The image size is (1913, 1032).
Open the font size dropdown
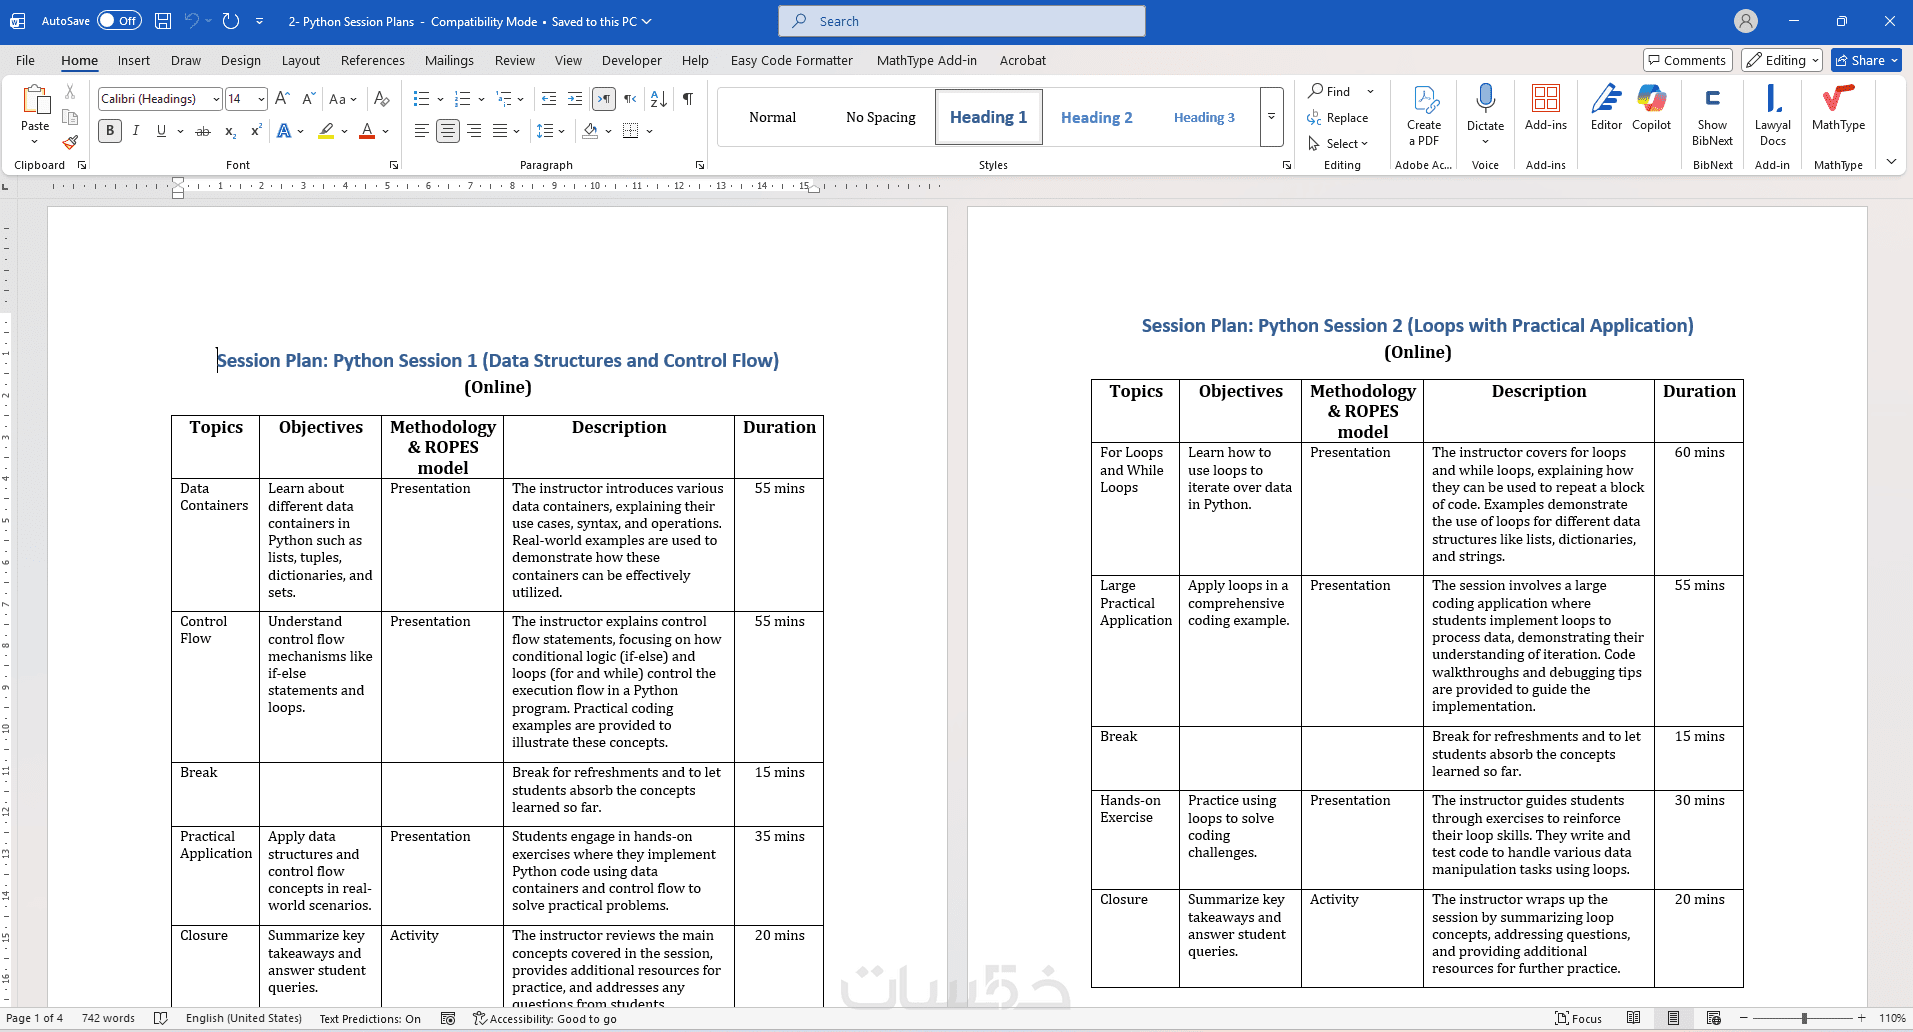pyautogui.click(x=261, y=99)
